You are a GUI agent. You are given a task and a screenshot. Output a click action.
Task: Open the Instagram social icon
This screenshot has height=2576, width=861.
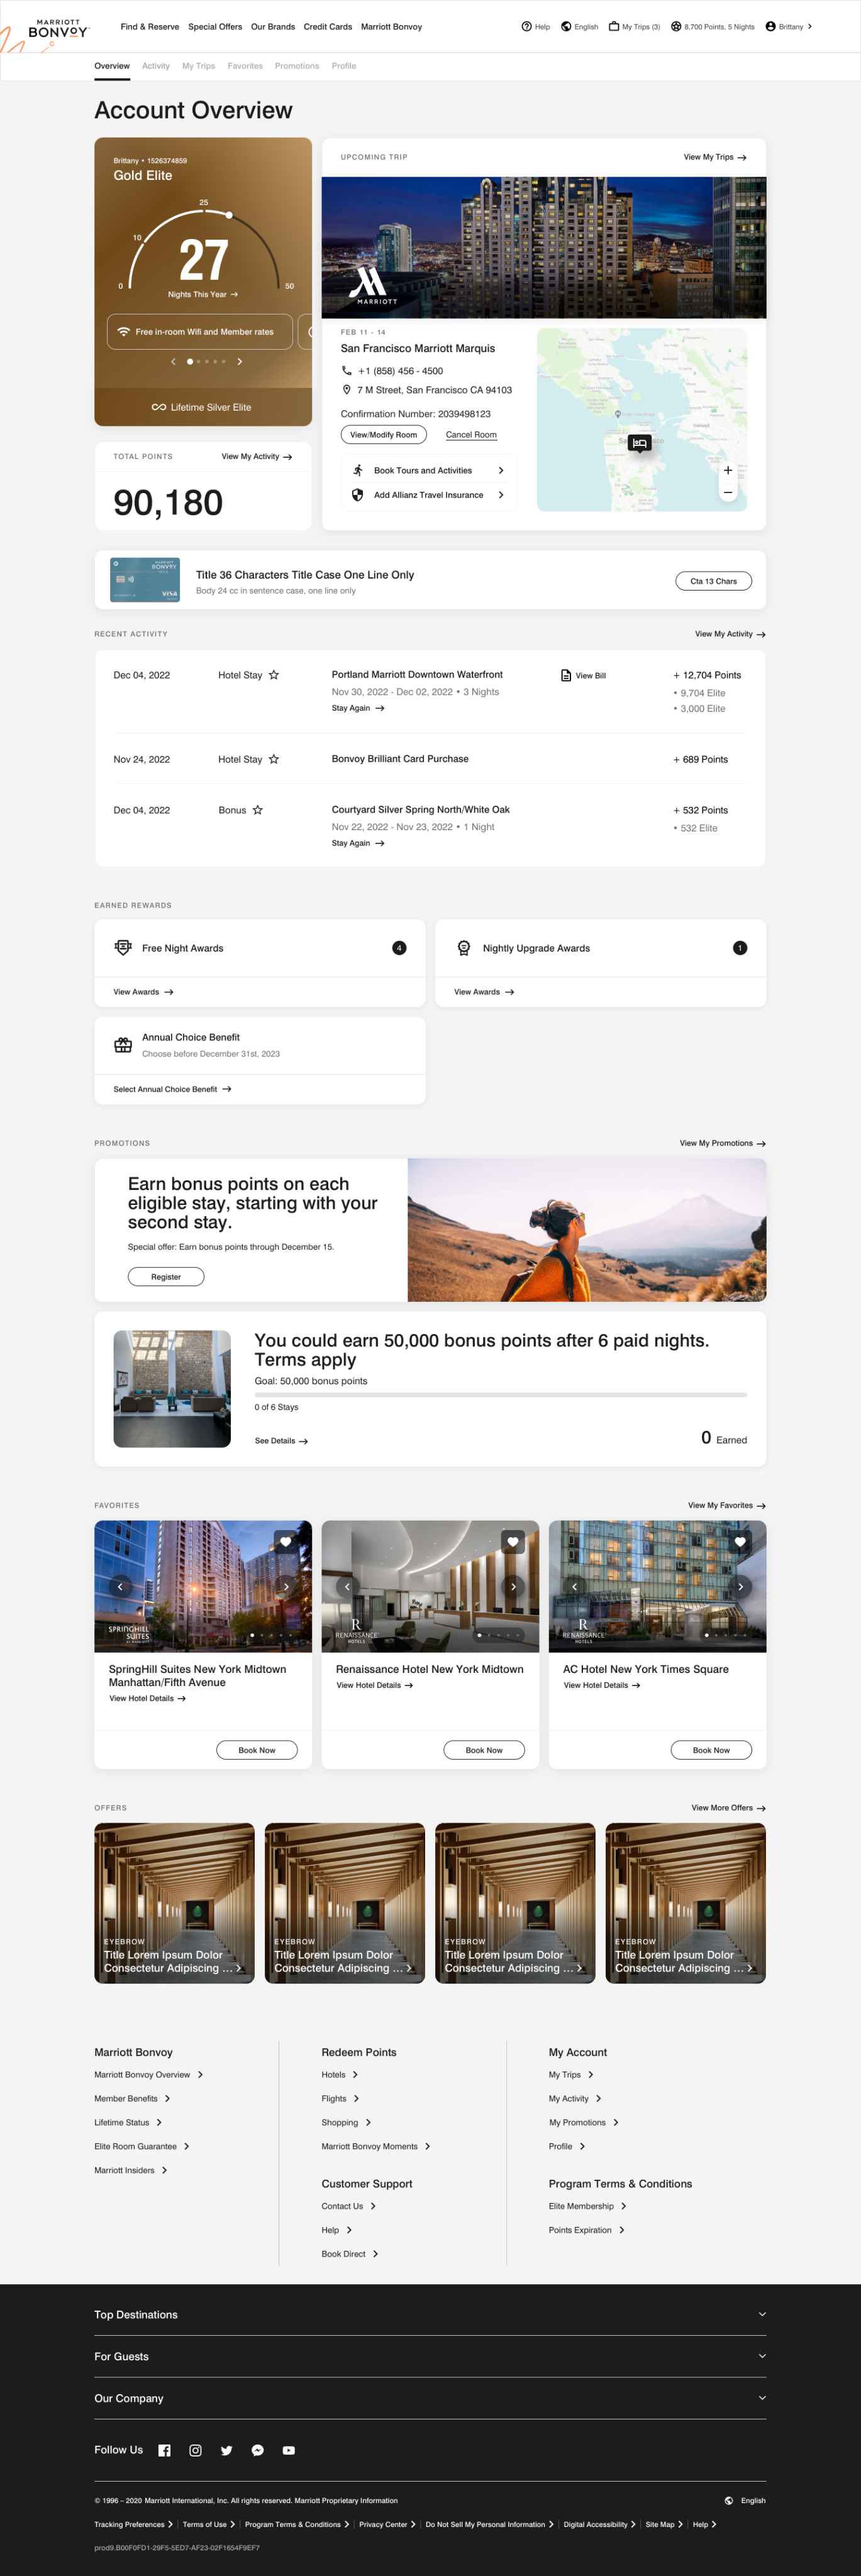196,2450
